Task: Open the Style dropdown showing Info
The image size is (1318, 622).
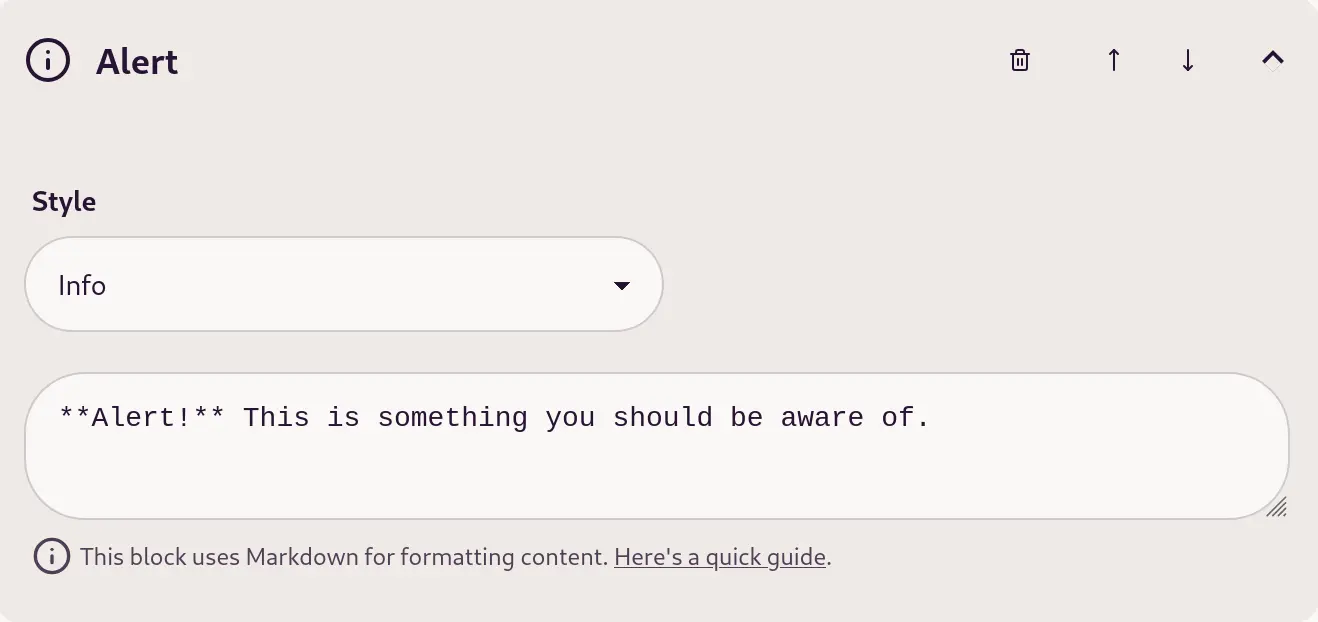Action: (344, 284)
